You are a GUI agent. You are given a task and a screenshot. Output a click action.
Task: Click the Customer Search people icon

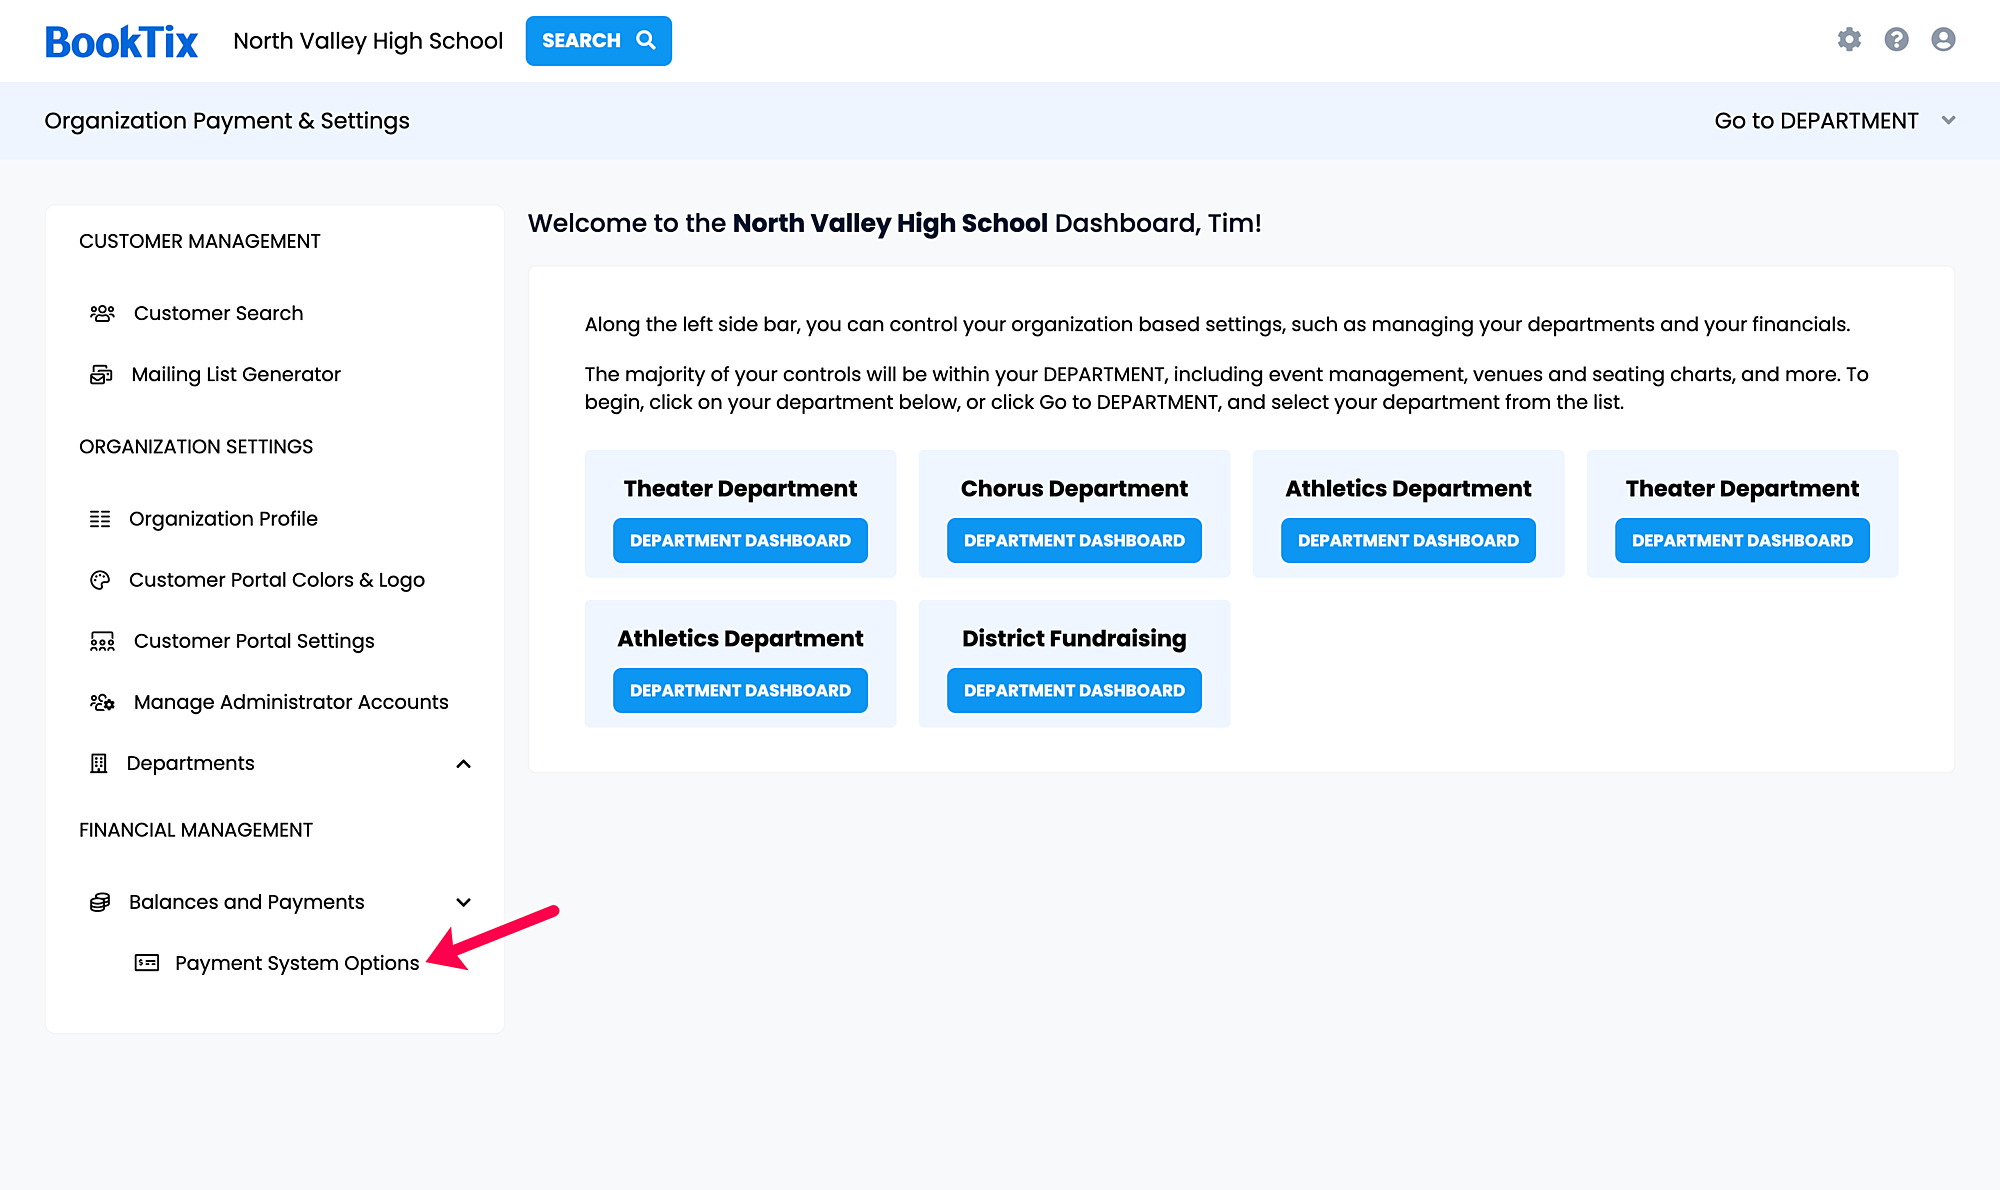[x=102, y=313]
